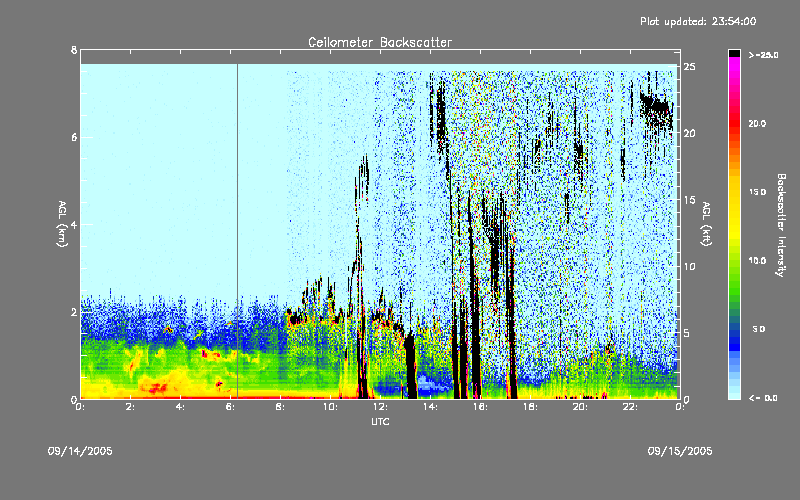Click the 5 tick on kft axis
The width and height of the screenshot is (800, 500).
pyautogui.click(x=686, y=333)
